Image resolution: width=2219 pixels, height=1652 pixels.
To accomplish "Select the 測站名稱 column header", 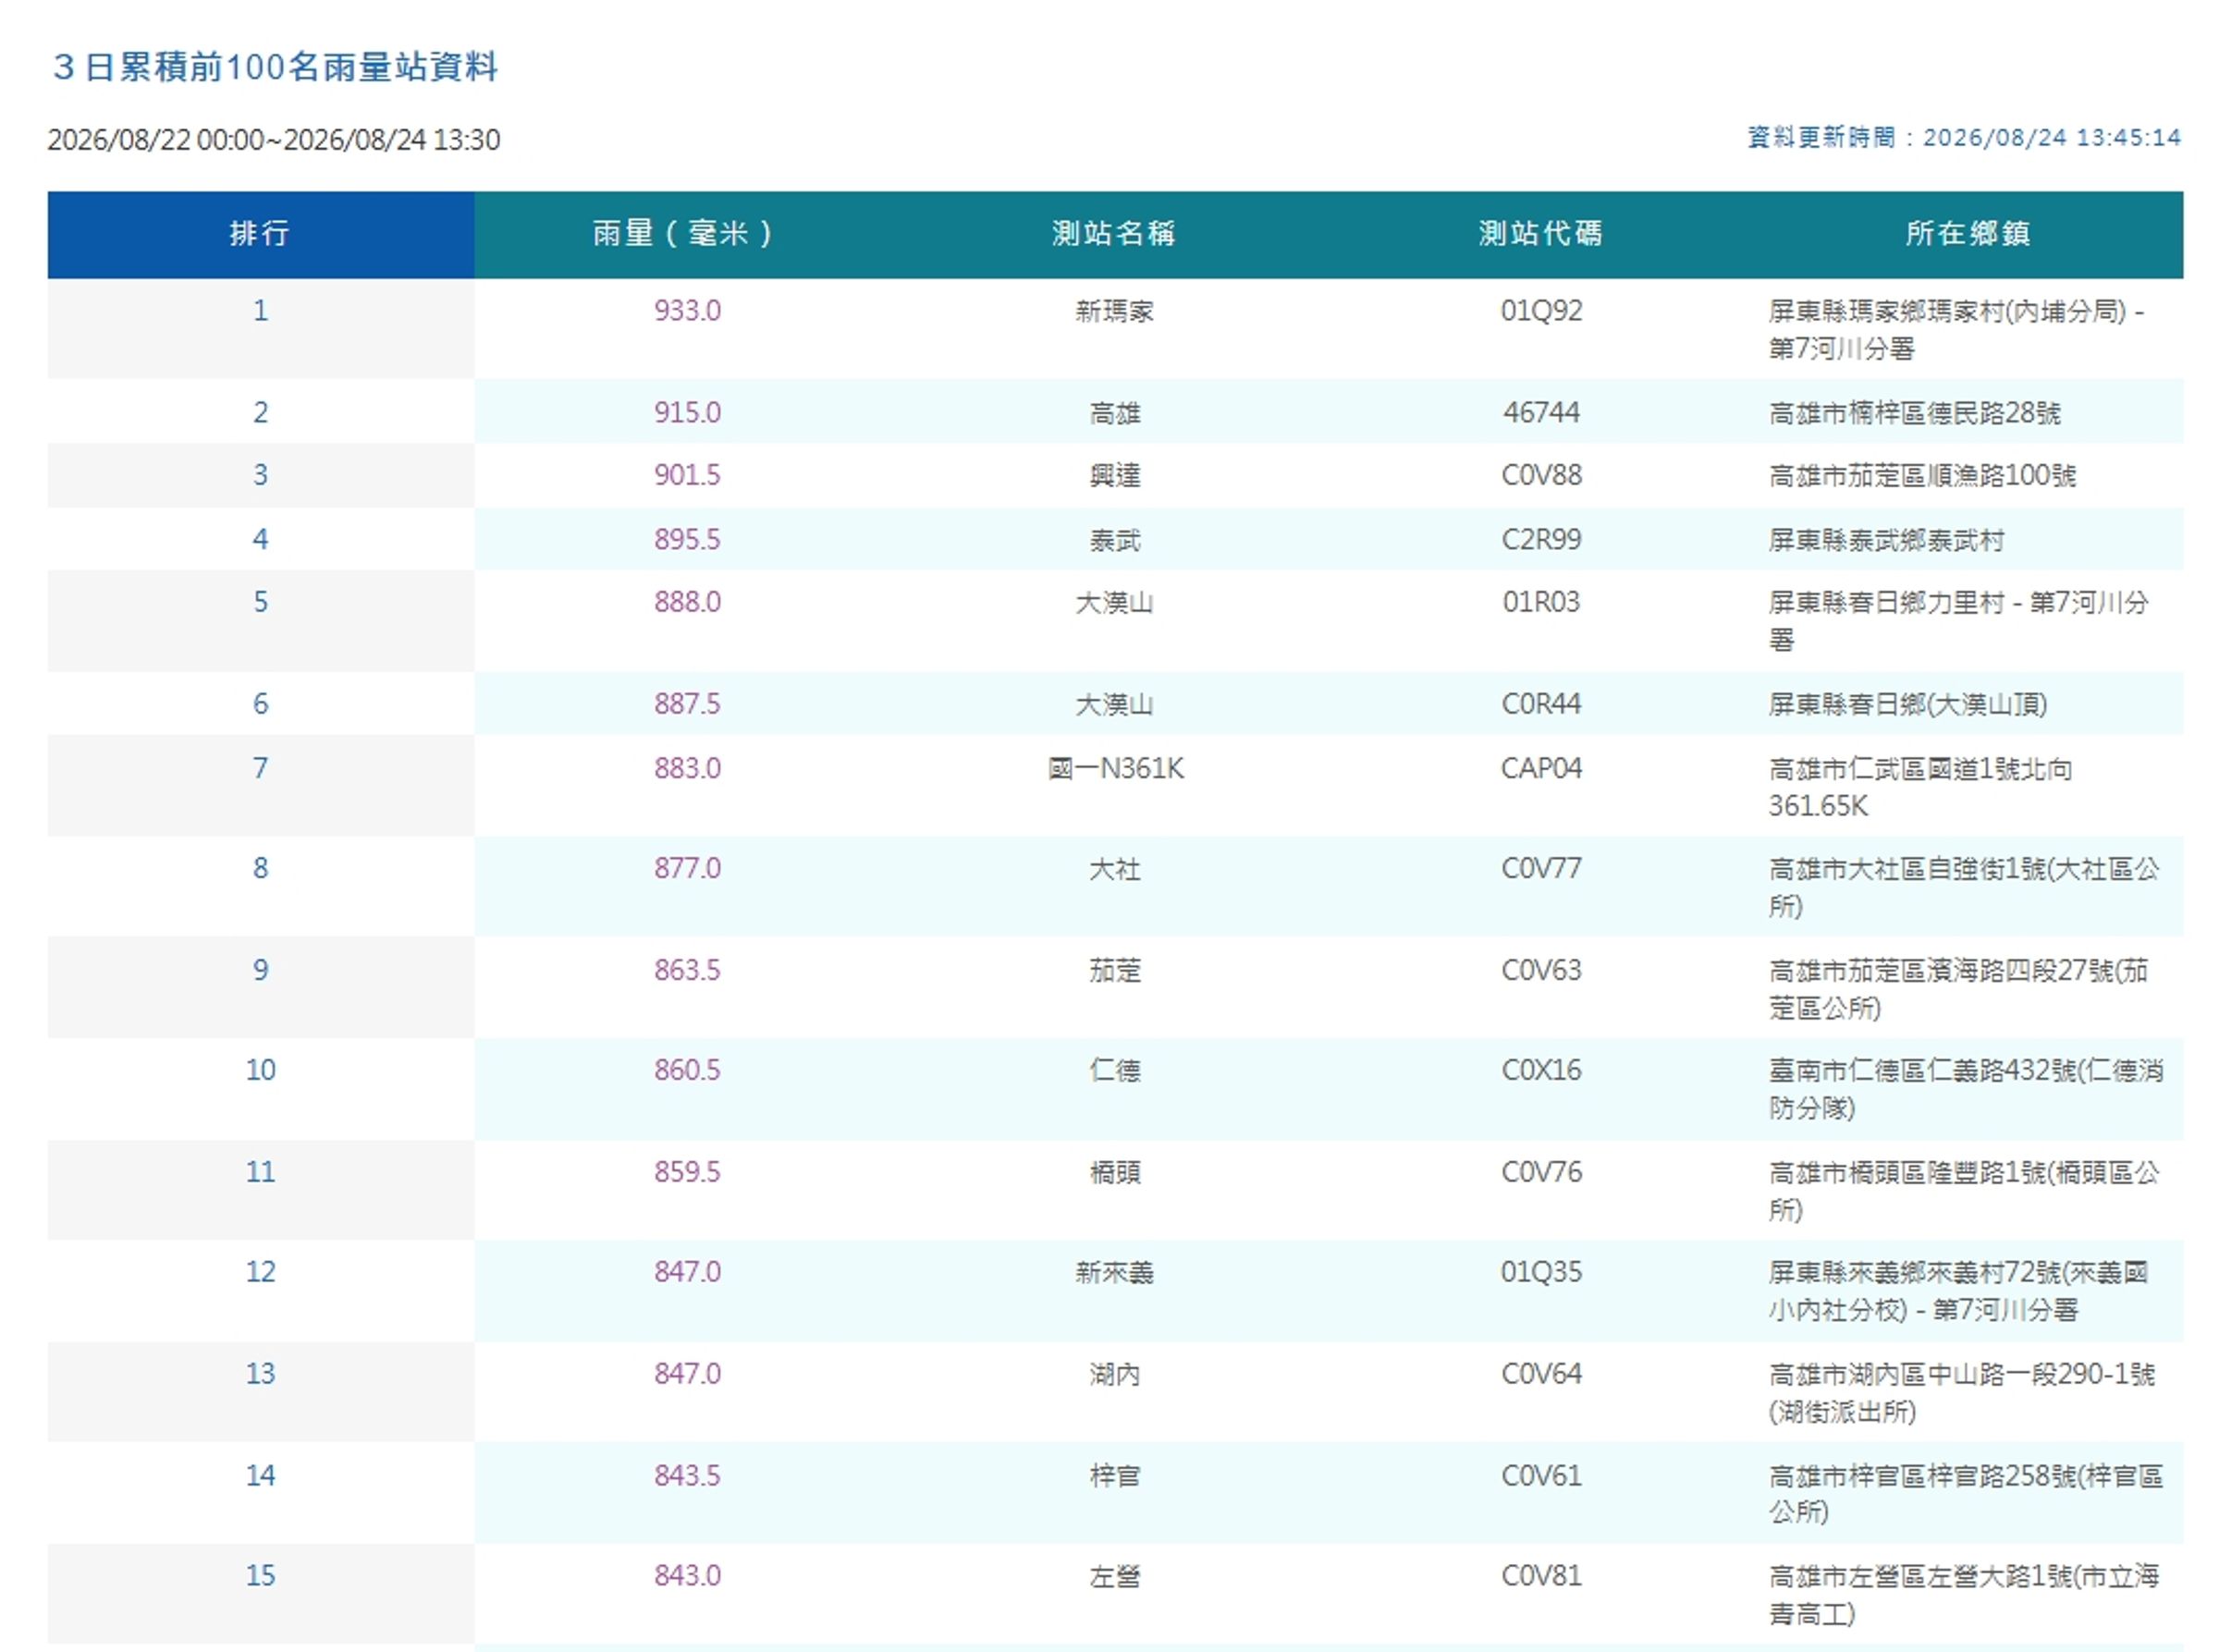I will click(1114, 234).
